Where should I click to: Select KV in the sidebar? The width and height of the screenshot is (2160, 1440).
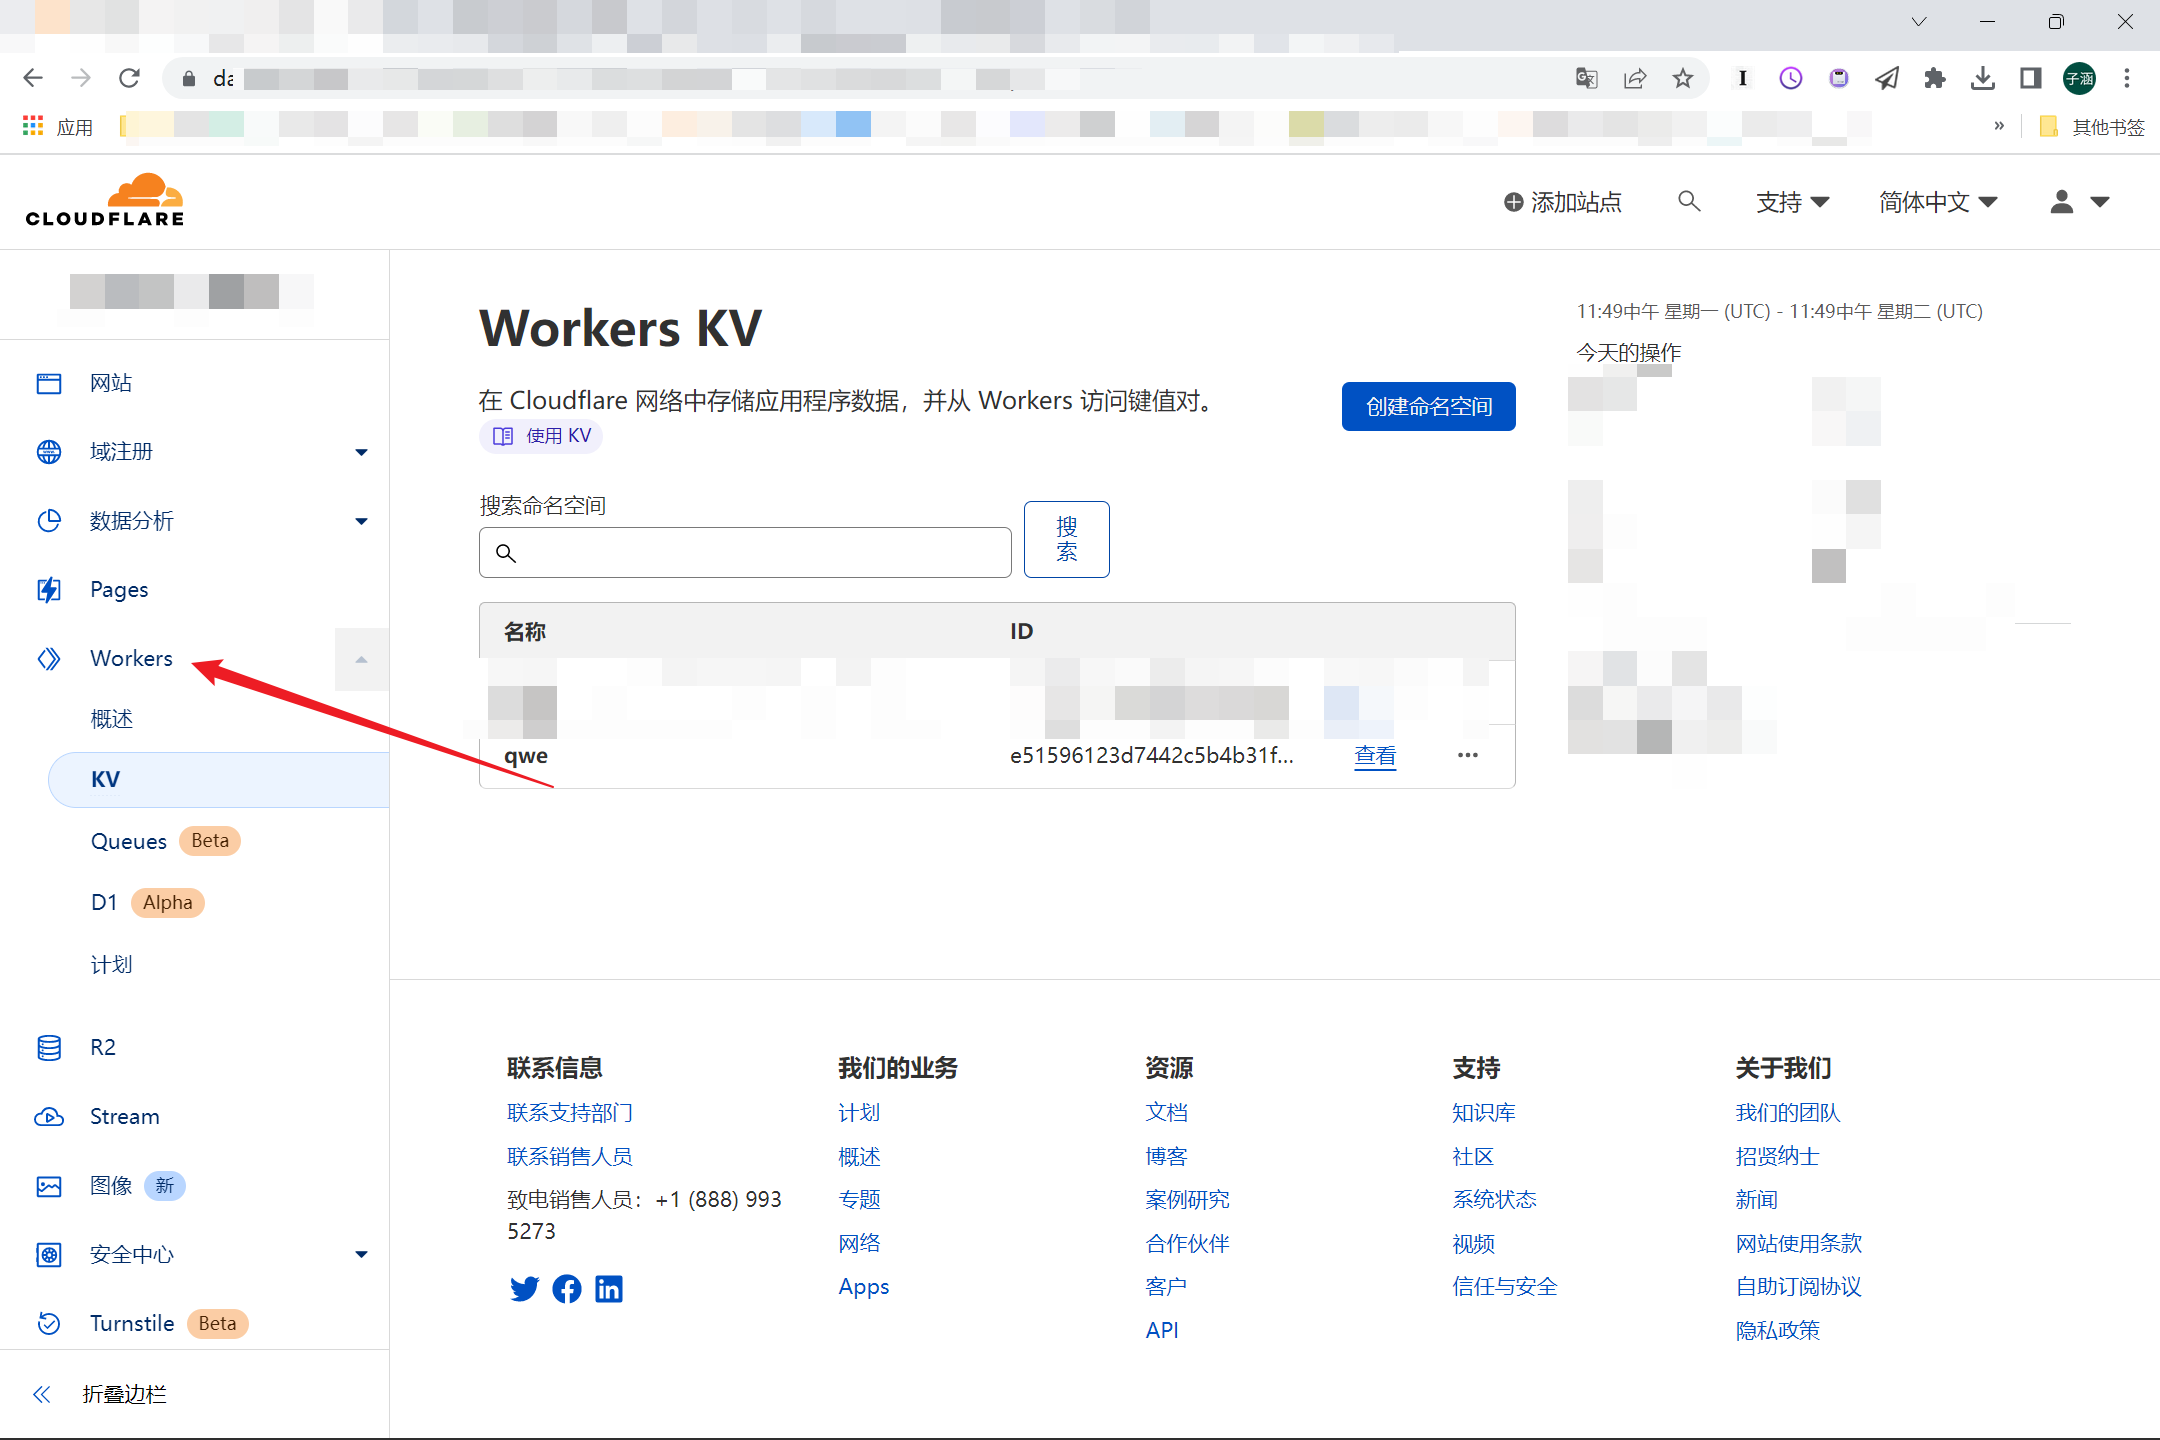coord(218,780)
